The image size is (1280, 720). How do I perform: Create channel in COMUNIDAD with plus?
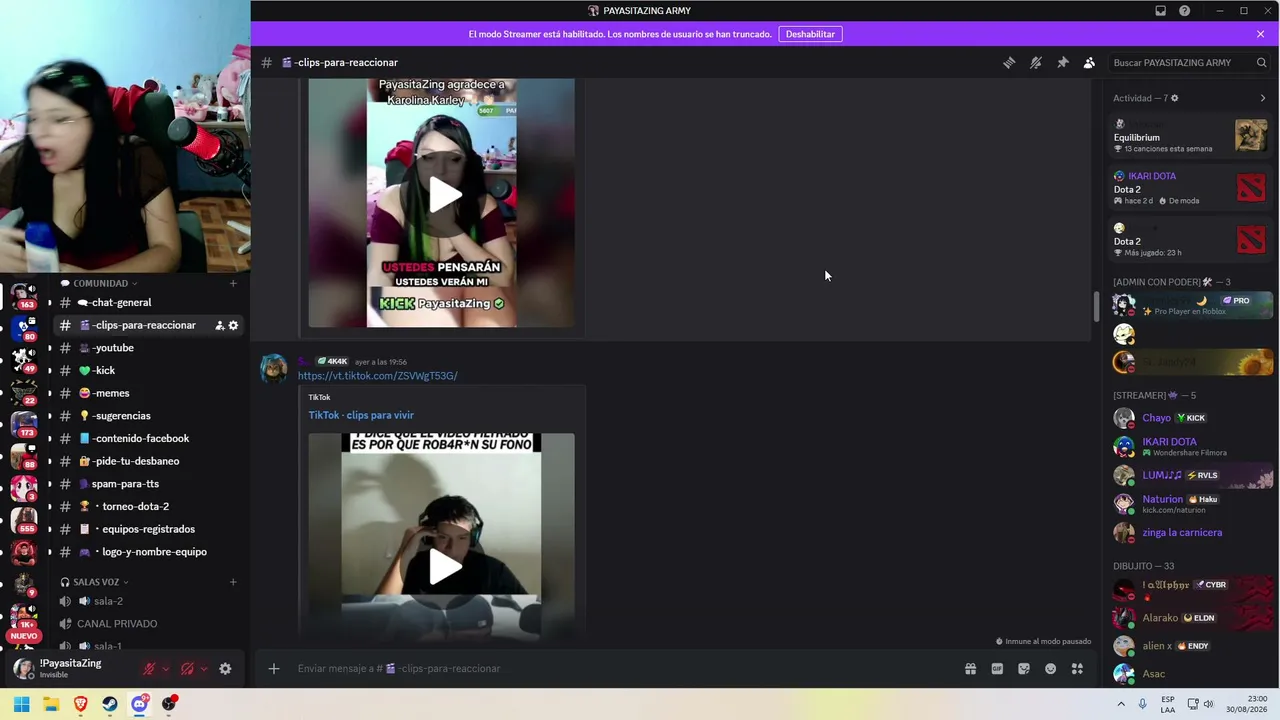[233, 283]
